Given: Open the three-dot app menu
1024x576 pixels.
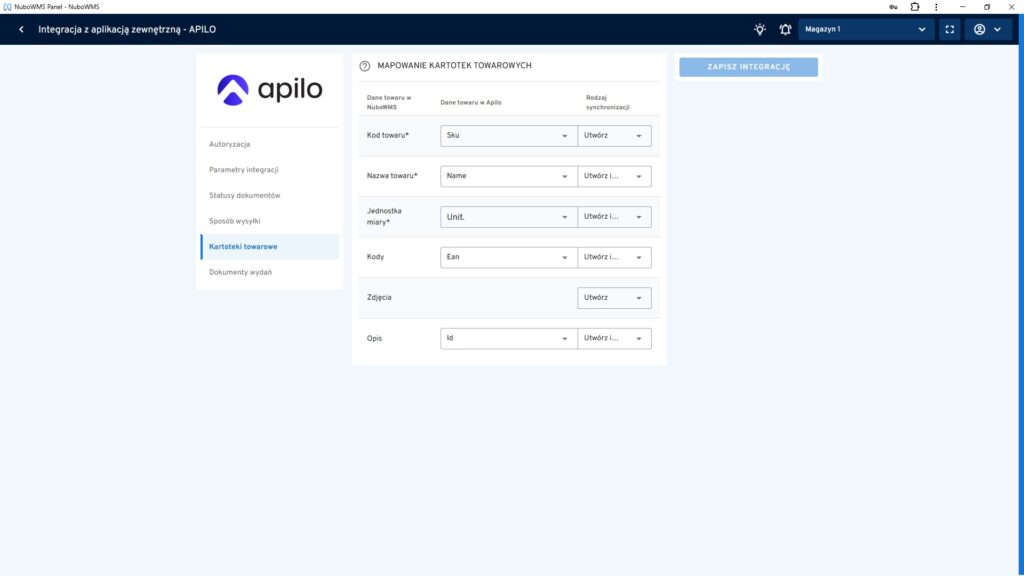Looking at the screenshot, I should click(935, 6).
